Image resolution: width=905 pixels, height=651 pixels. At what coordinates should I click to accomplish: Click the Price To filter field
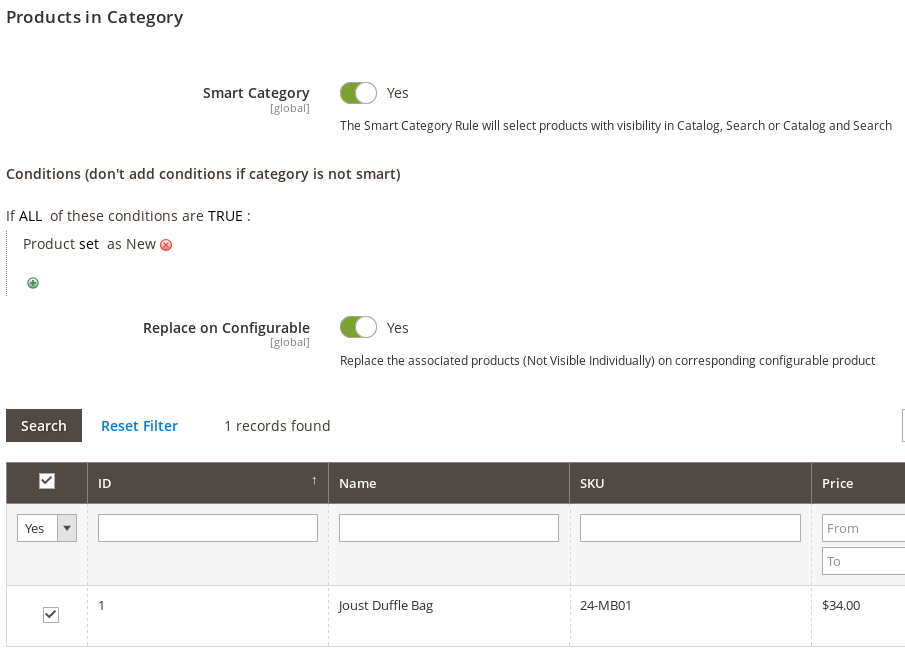863,561
